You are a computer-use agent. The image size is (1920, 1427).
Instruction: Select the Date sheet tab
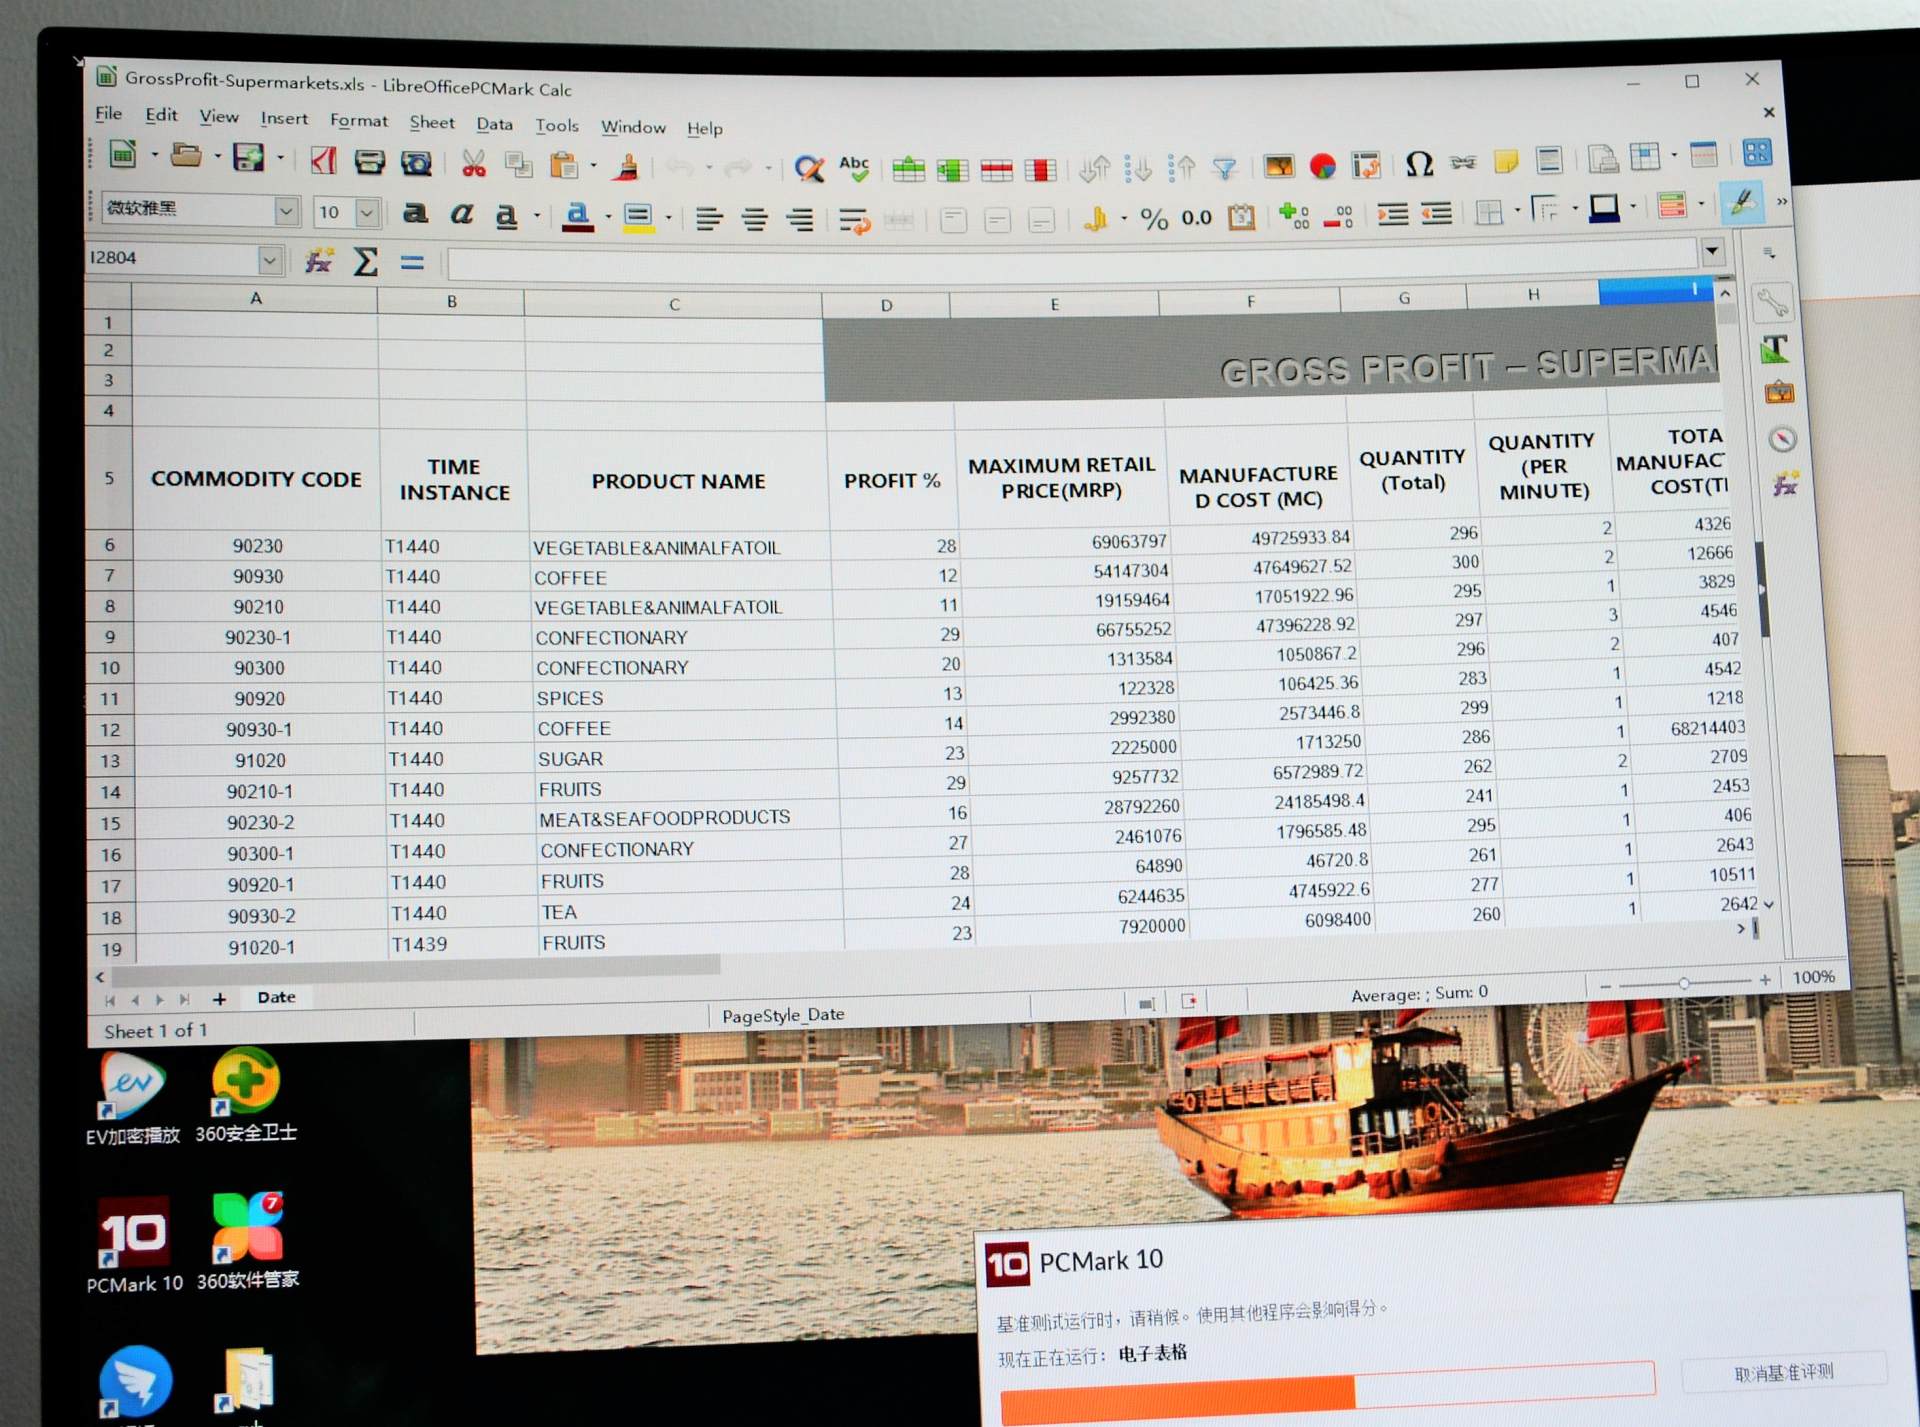[x=276, y=997]
